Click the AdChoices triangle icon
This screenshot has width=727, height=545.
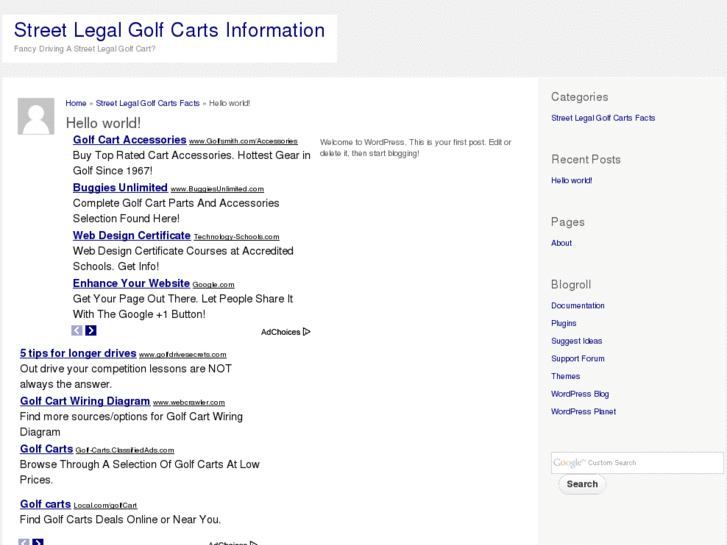(x=306, y=332)
